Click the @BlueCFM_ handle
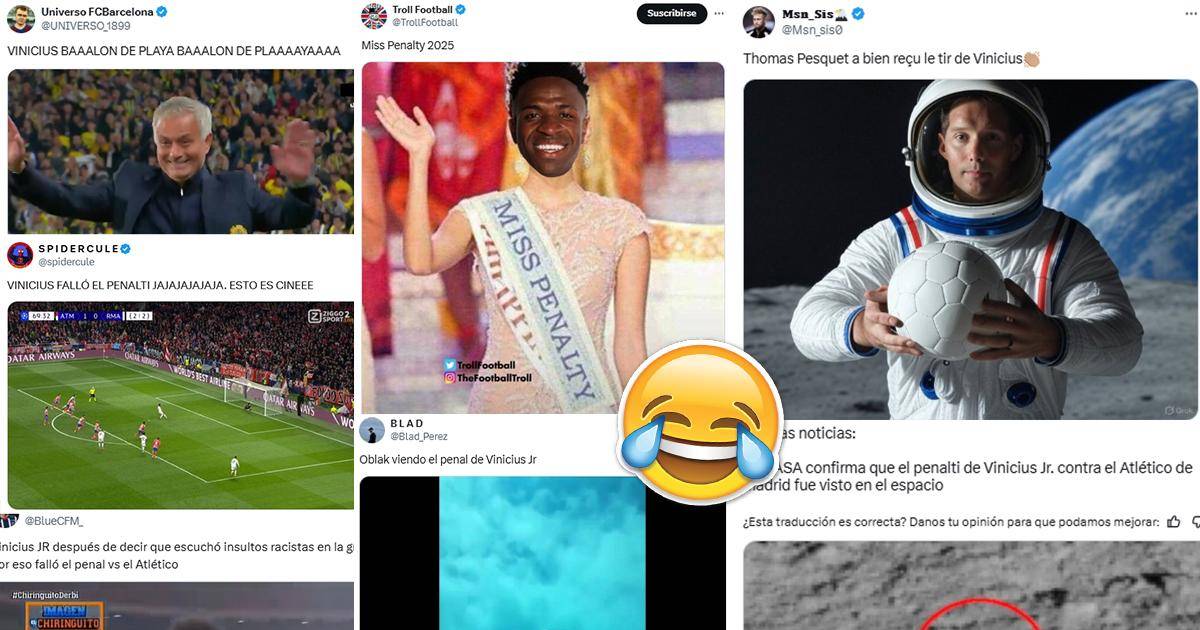This screenshot has height=630, width=1200. pos(54,521)
